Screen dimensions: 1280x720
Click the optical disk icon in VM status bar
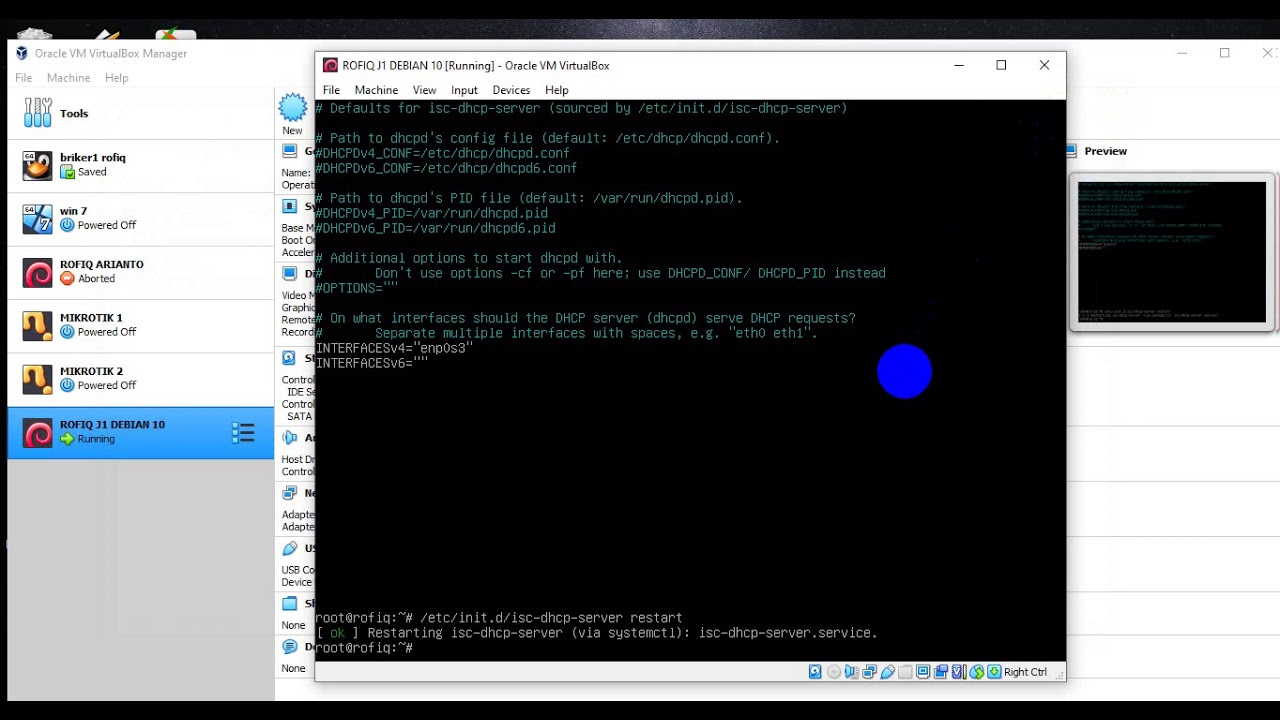click(x=834, y=672)
